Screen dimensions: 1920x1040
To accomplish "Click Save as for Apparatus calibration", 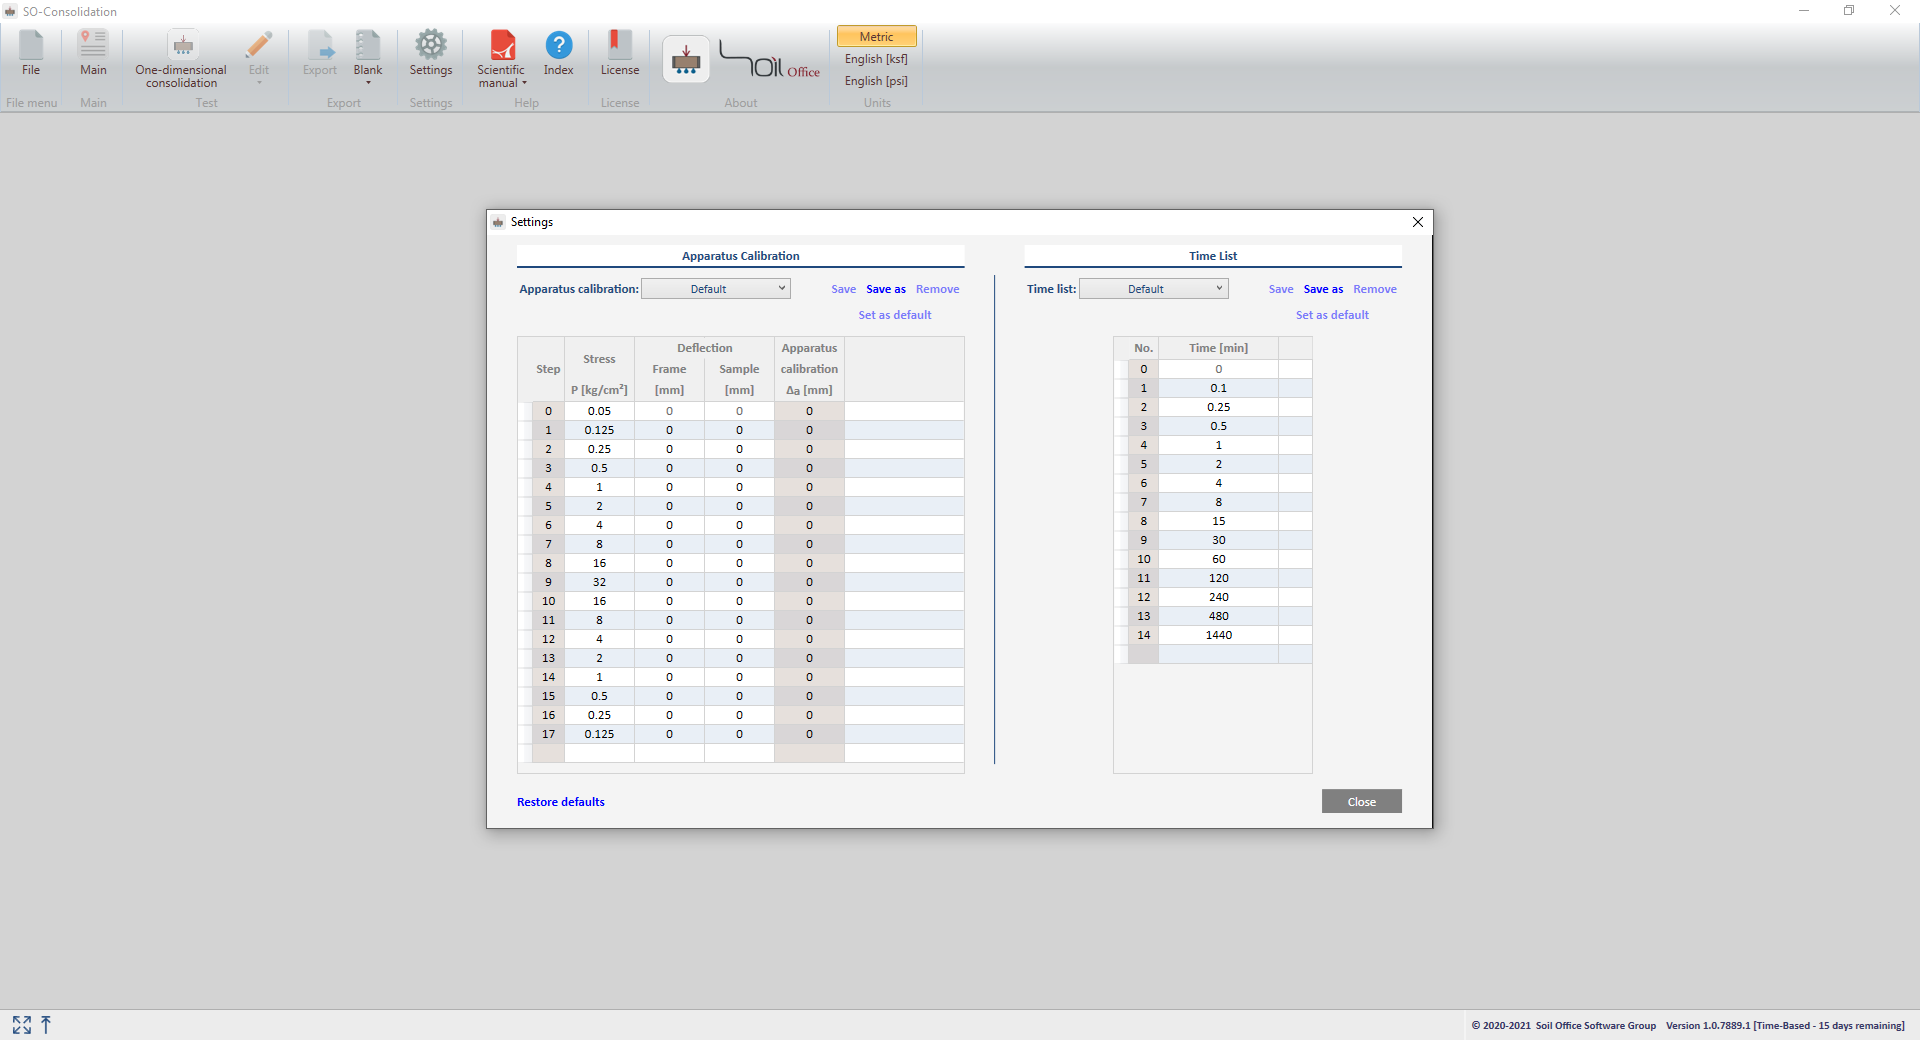I will [886, 289].
